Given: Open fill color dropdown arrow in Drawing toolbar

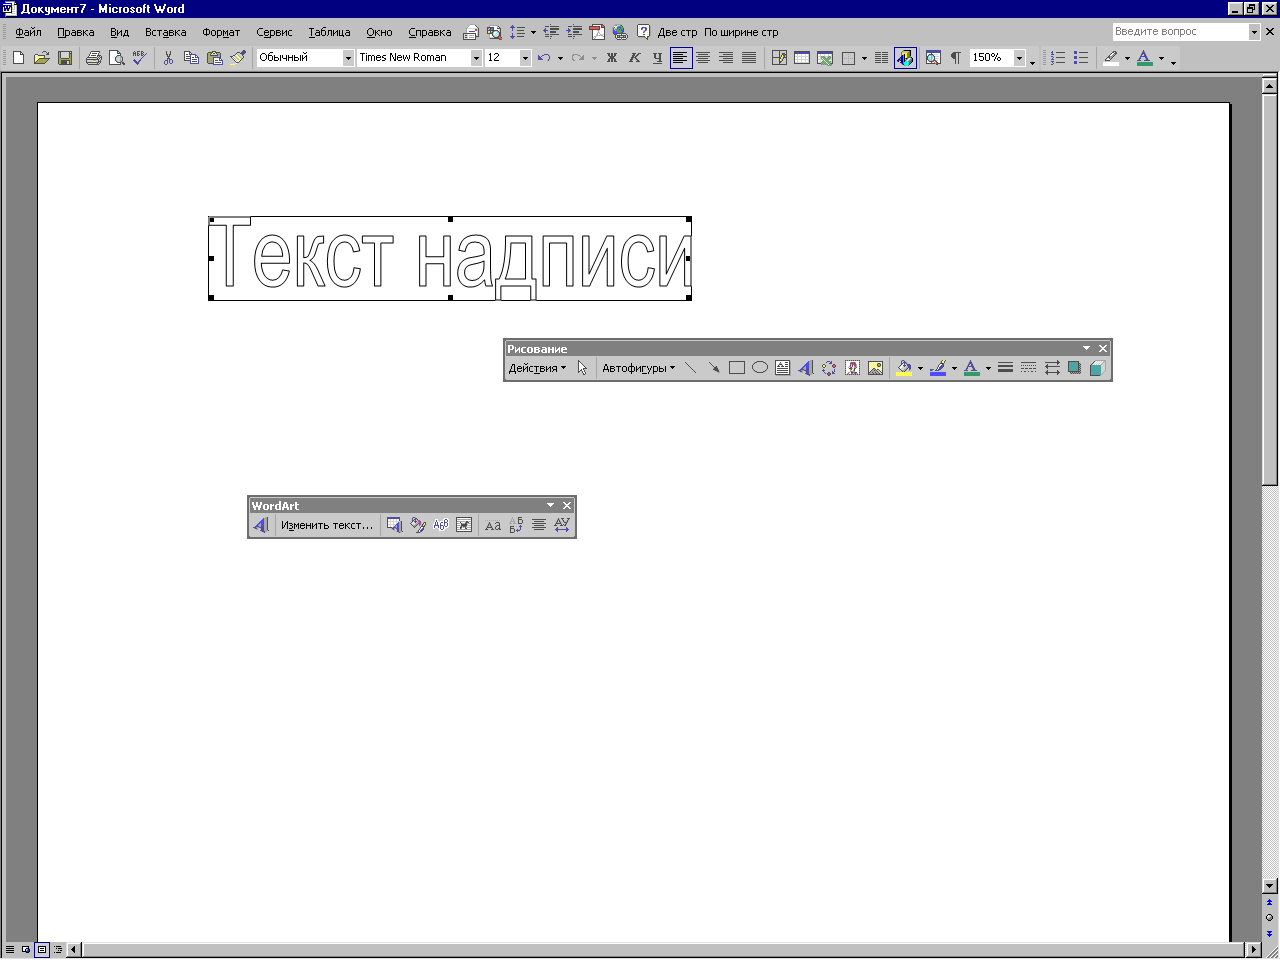Looking at the screenshot, I should 920,368.
